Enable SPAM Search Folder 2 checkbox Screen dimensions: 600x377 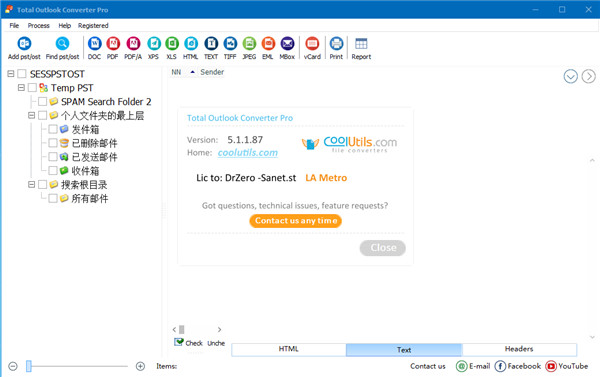pyautogui.click(x=42, y=101)
